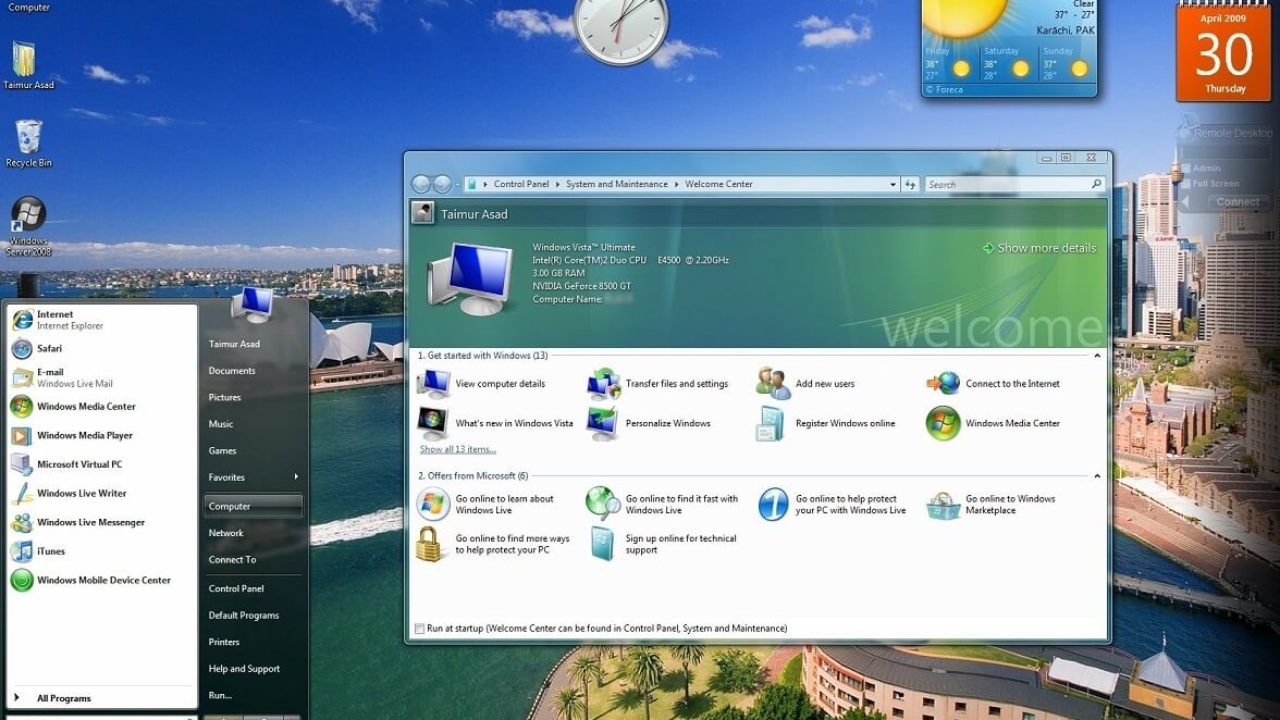The width and height of the screenshot is (1280, 720).
Task: Open Run... from Start menu
Action: 220,695
